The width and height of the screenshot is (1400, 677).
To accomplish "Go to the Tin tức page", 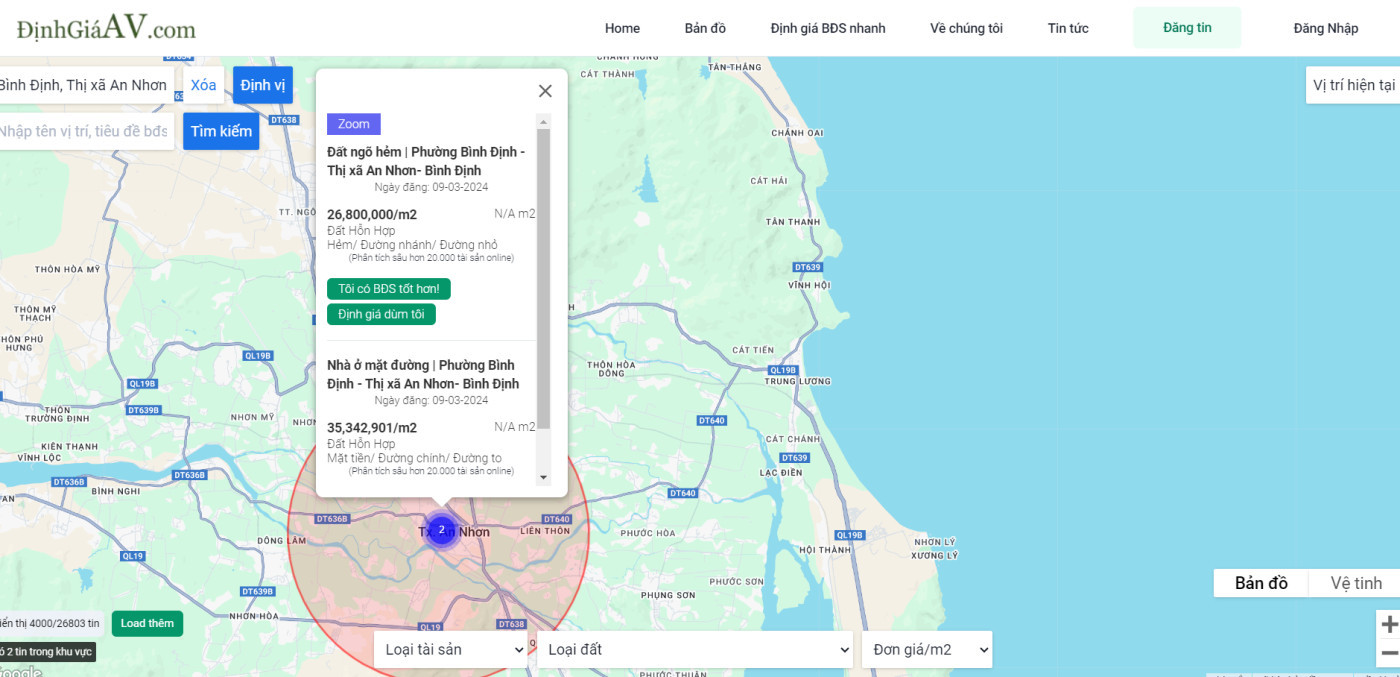I will coord(1068,28).
